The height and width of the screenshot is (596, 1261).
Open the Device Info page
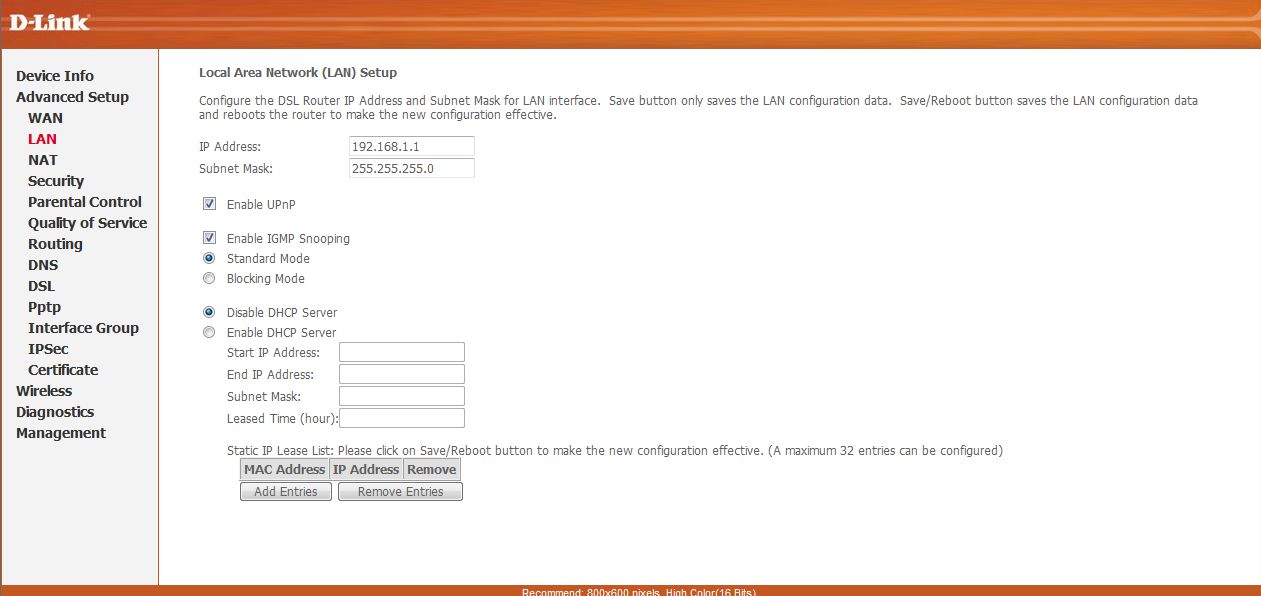click(55, 76)
